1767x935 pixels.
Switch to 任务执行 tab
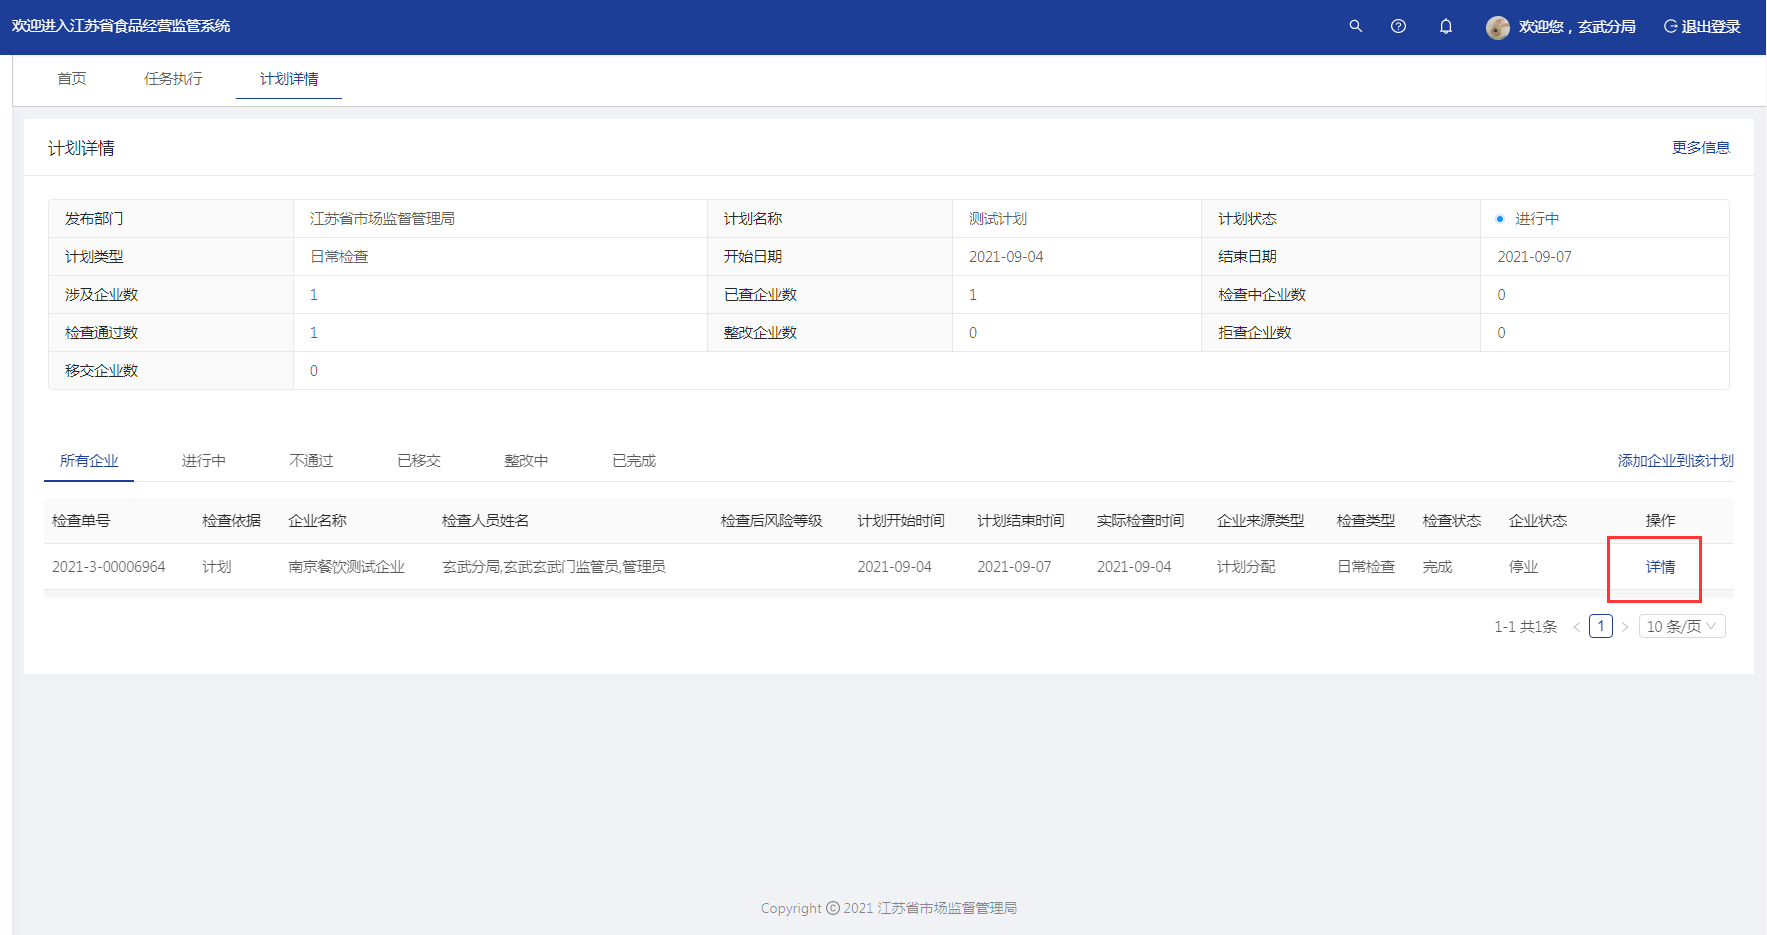[173, 79]
